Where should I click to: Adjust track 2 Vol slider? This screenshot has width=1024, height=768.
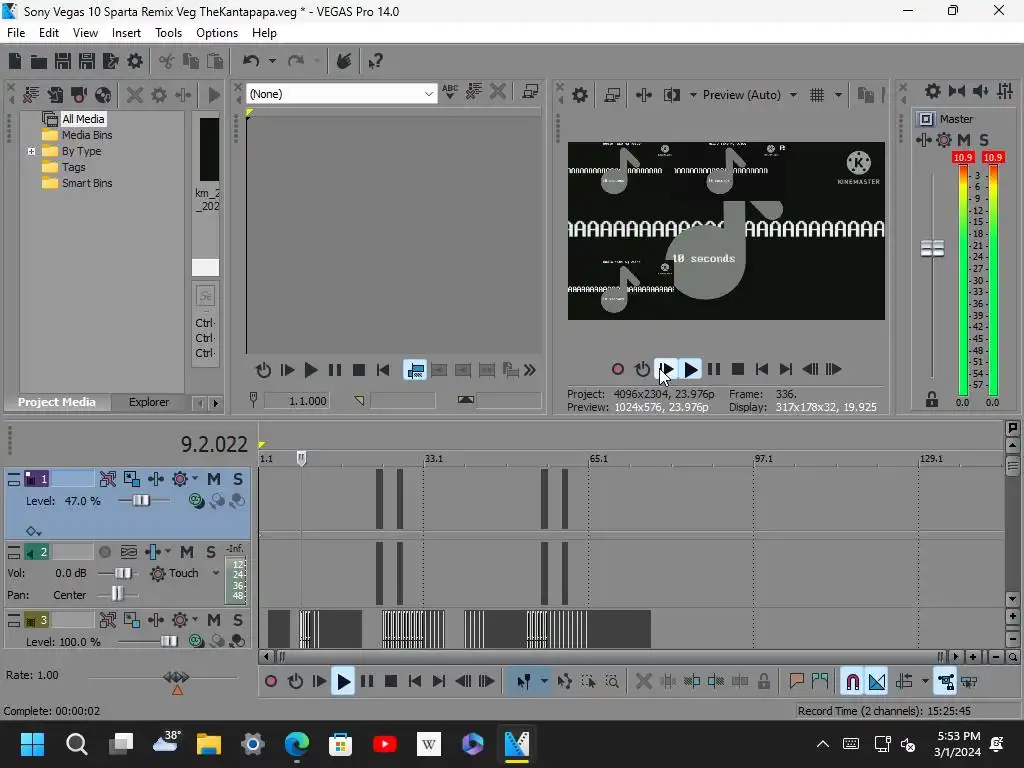click(x=122, y=573)
